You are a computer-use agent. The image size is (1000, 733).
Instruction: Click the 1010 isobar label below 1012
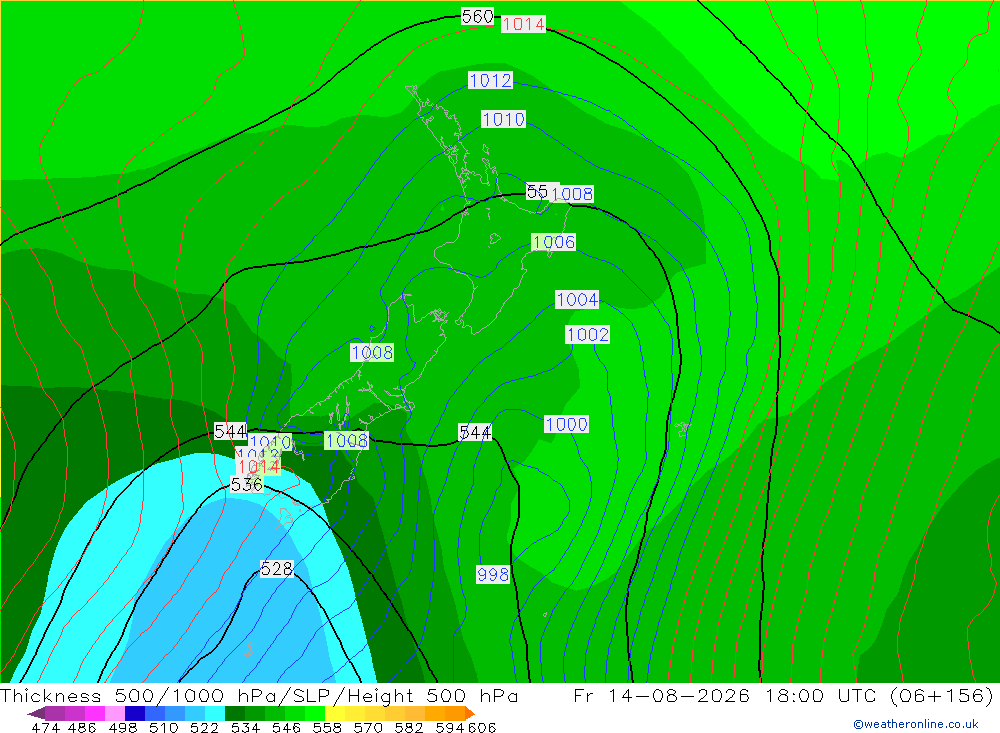pos(503,119)
